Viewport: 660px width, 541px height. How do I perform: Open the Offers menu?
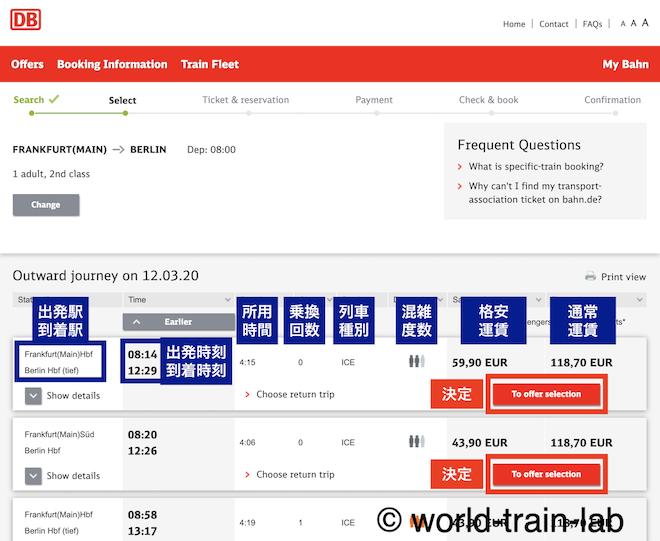(27, 64)
